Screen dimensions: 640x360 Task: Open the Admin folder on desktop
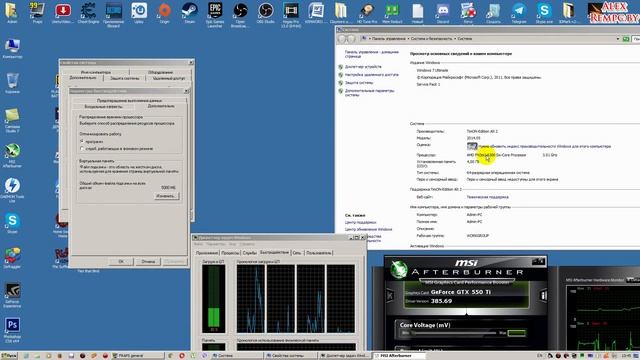(x=12, y=12)
